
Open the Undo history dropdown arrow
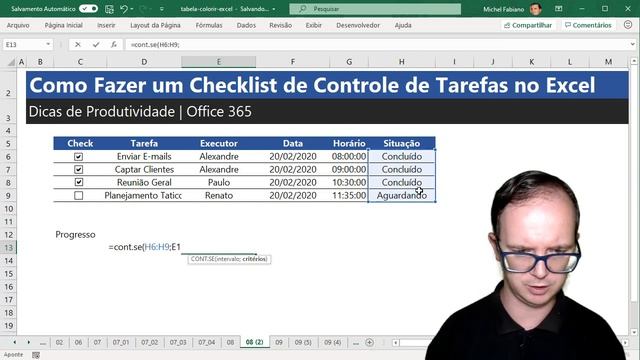pos(132,9)
